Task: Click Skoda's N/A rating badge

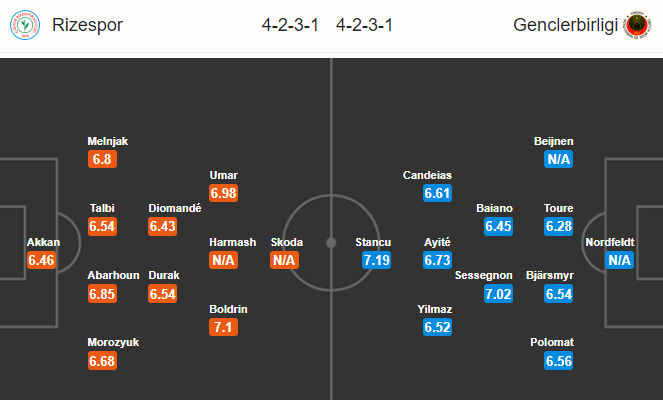Action: pos(284,260)
